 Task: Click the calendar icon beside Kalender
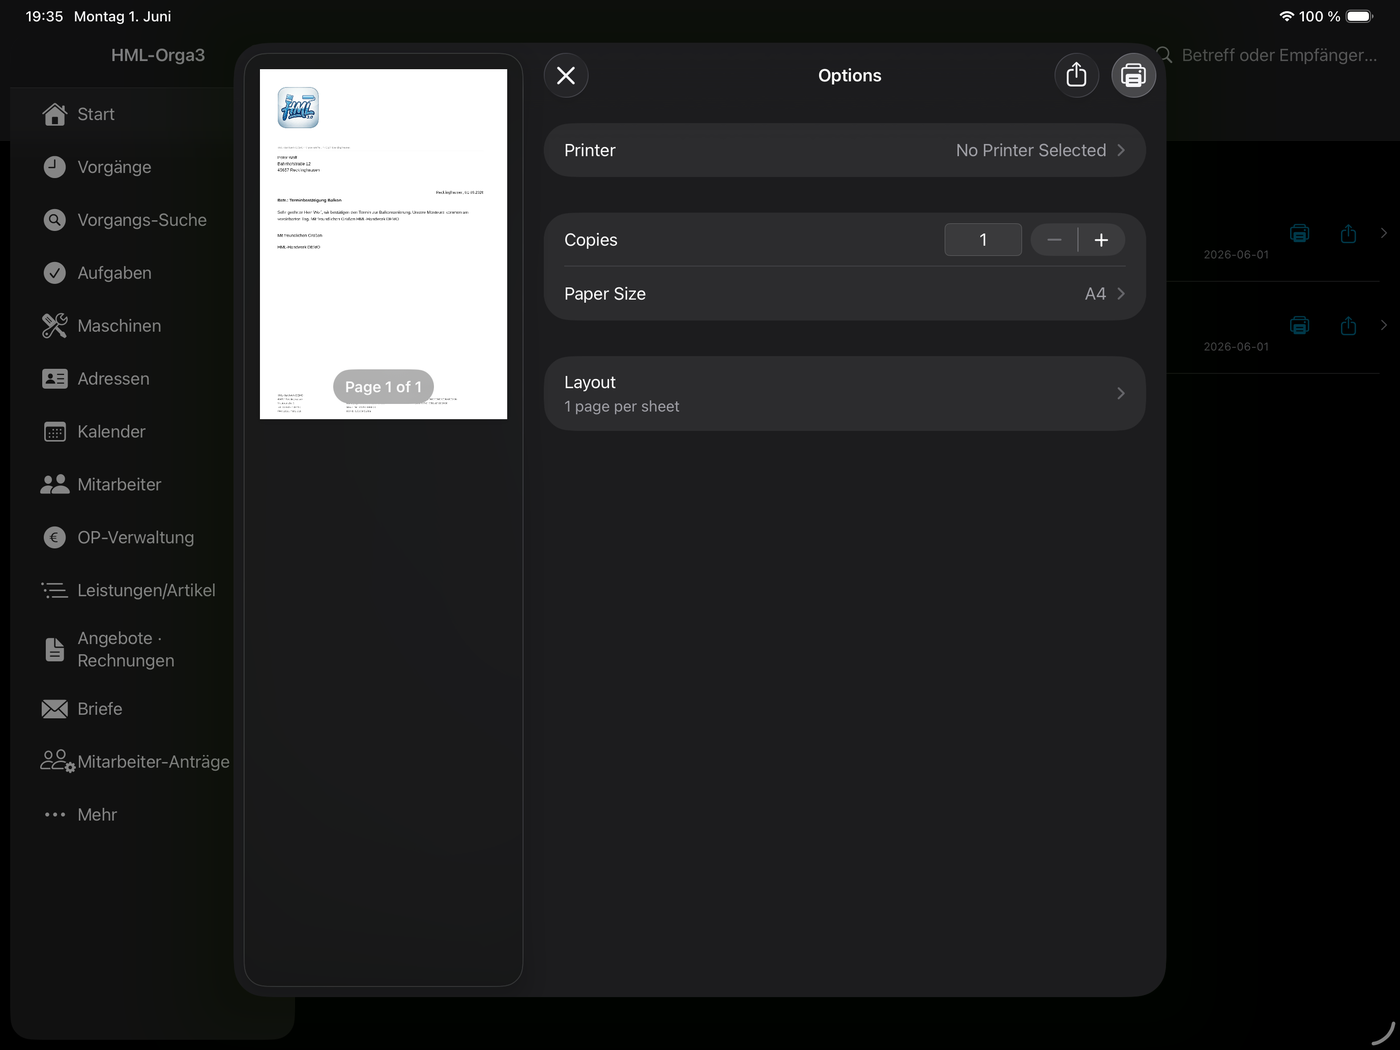[55, 432]
